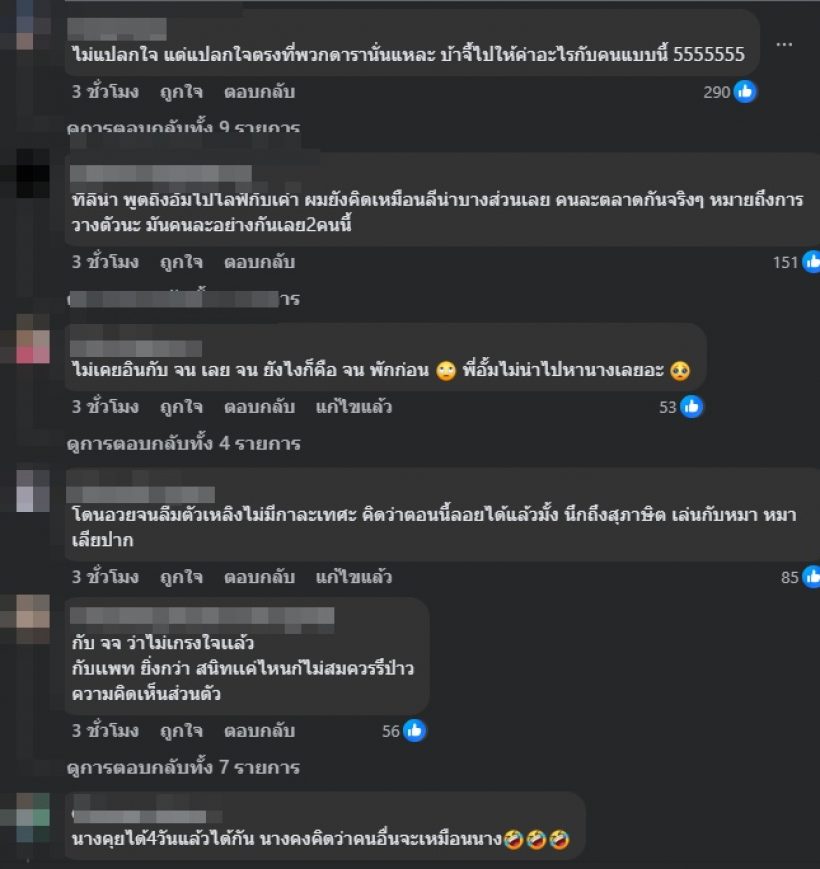Expand the 7 replies under fifth comment
Screen dimensions: 820x869
pos(183,767)
